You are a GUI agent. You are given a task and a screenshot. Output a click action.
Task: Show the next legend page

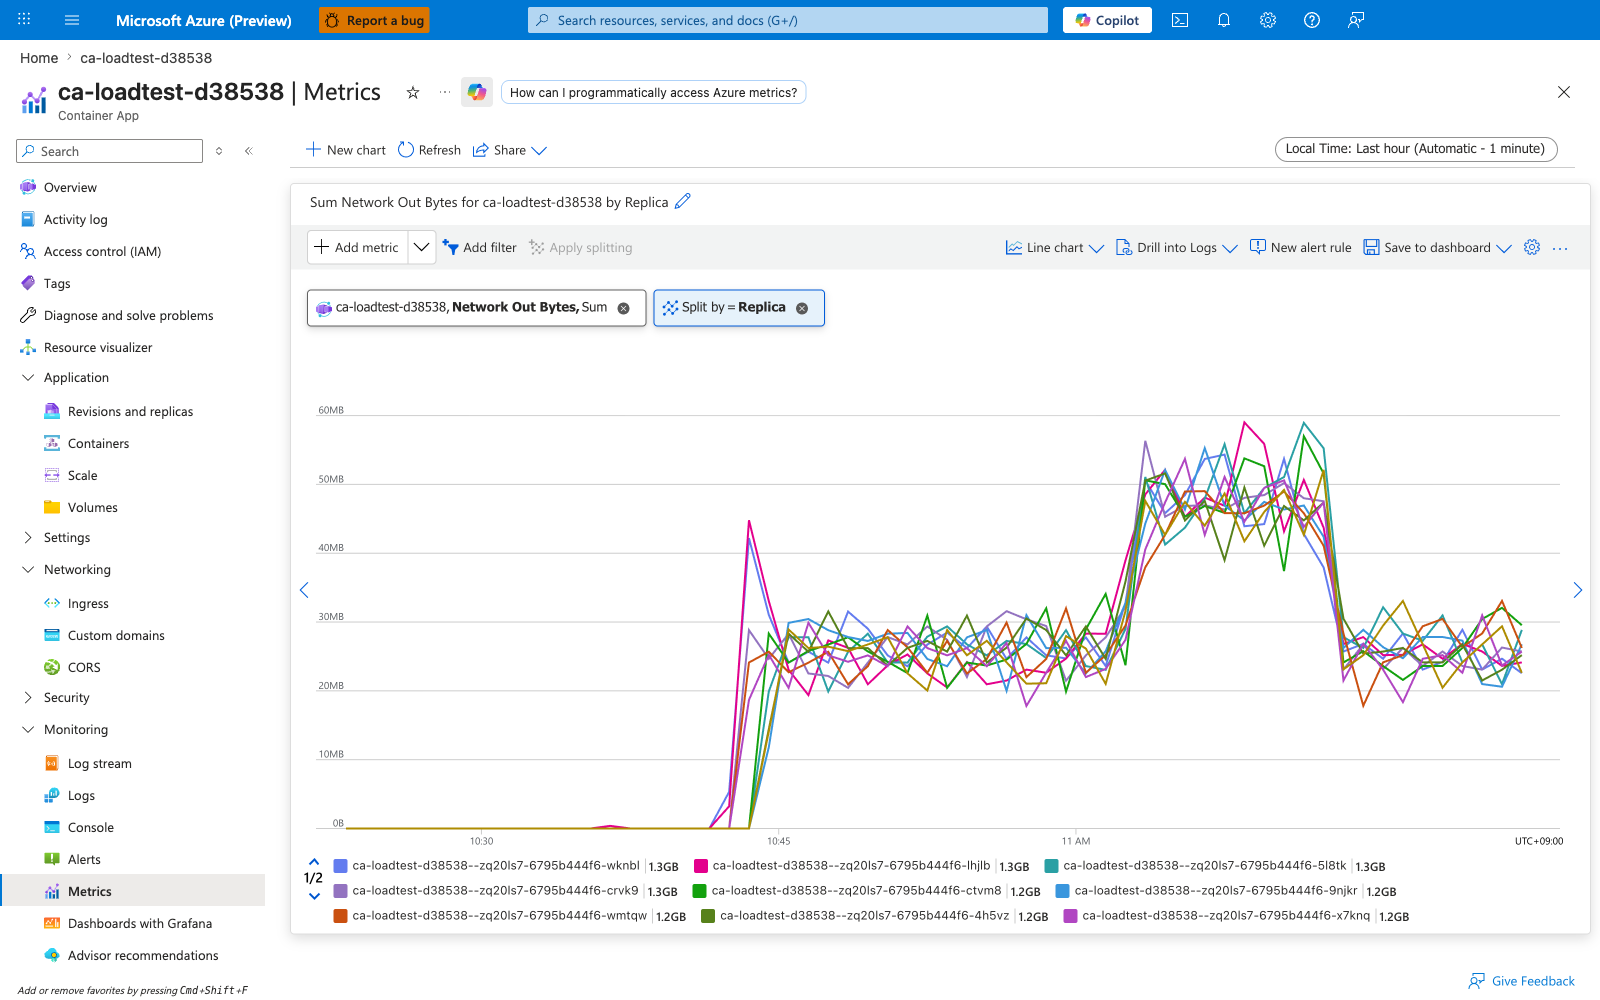pyautogui.click(x=314, y=896)
